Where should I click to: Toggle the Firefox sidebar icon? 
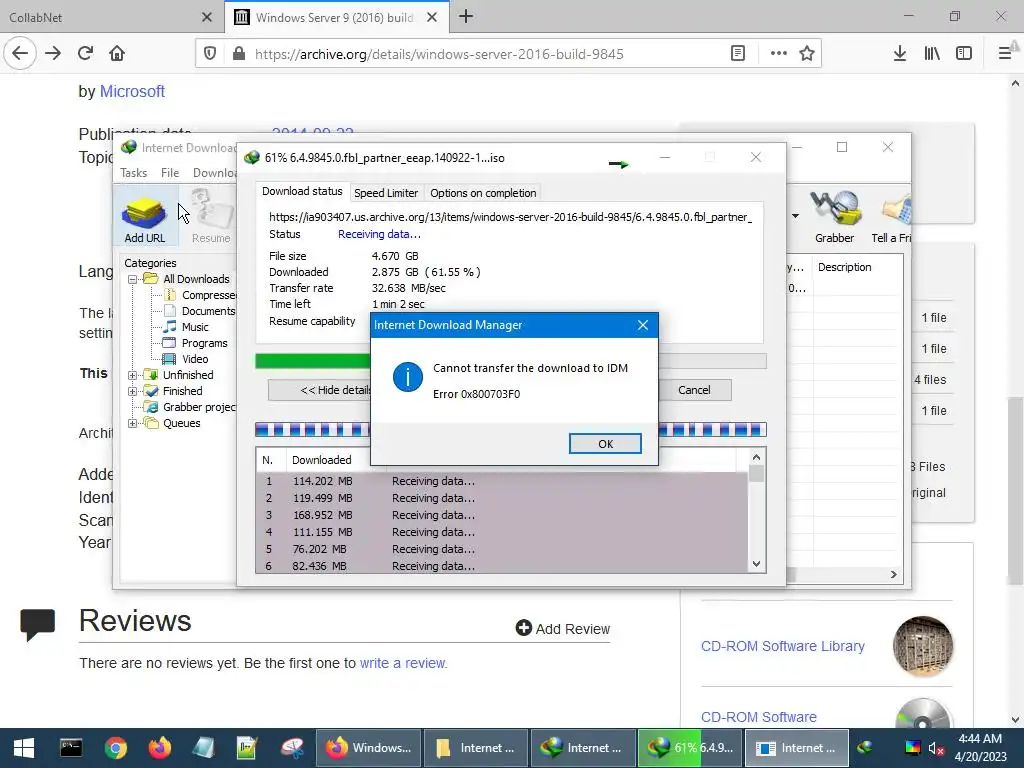pyautogui.click(x=964, y=54)
